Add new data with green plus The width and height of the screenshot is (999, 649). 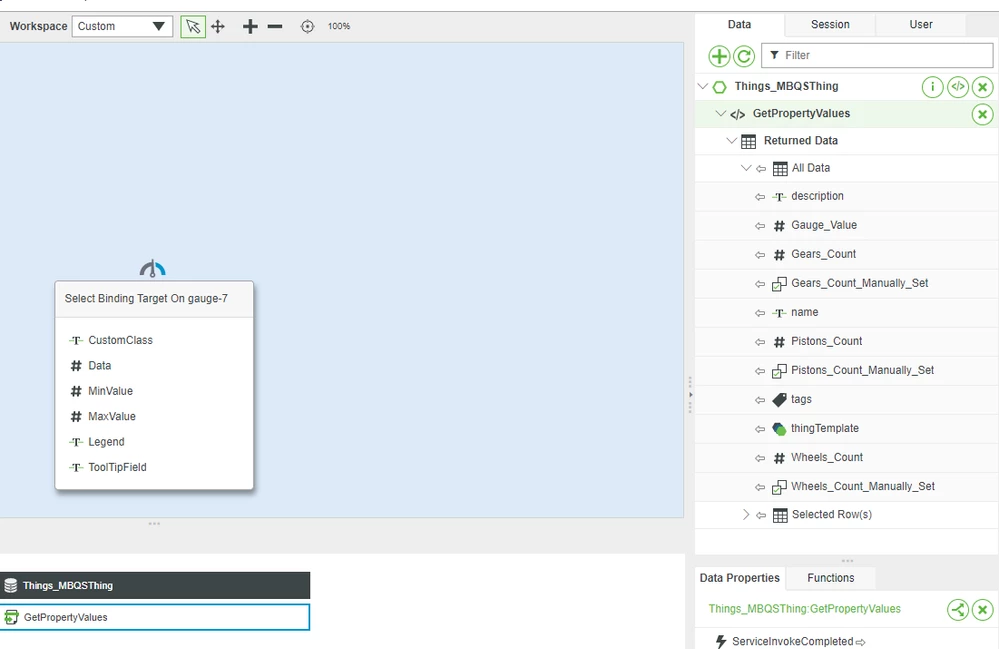click(x=719, y=56)
